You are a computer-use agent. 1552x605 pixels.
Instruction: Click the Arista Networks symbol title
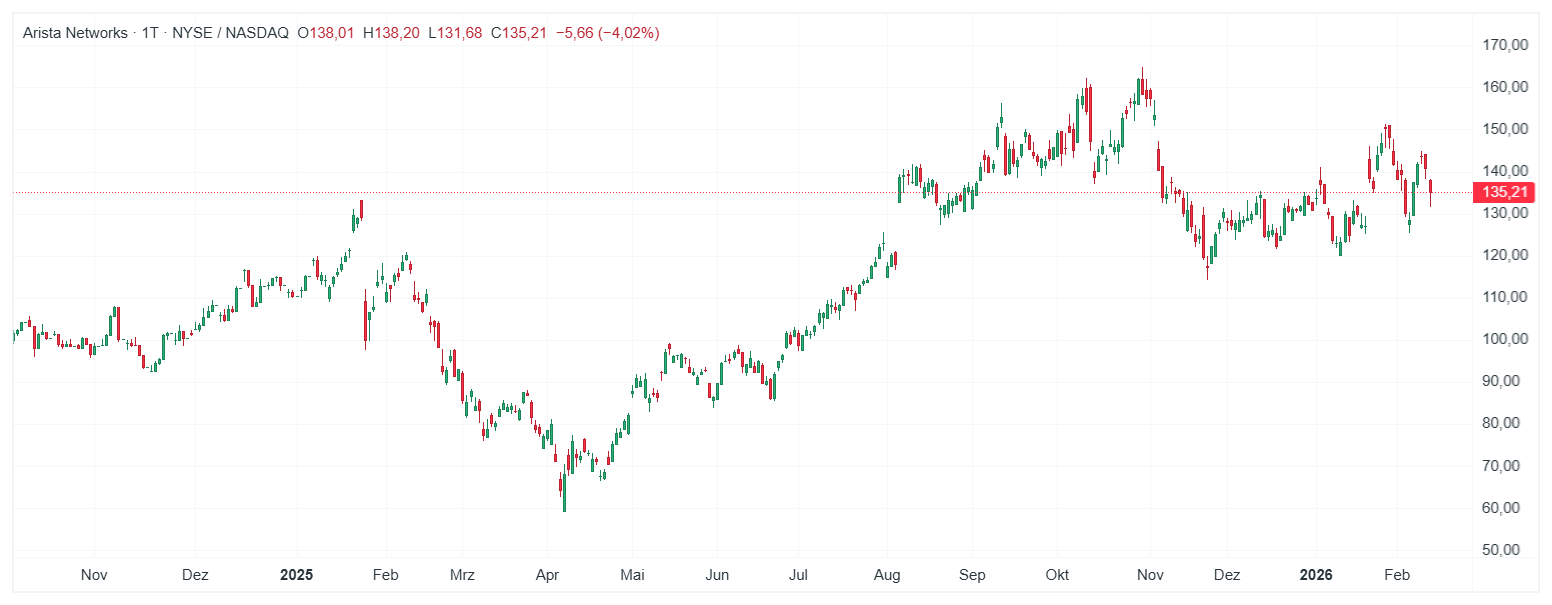pos(76,33)
